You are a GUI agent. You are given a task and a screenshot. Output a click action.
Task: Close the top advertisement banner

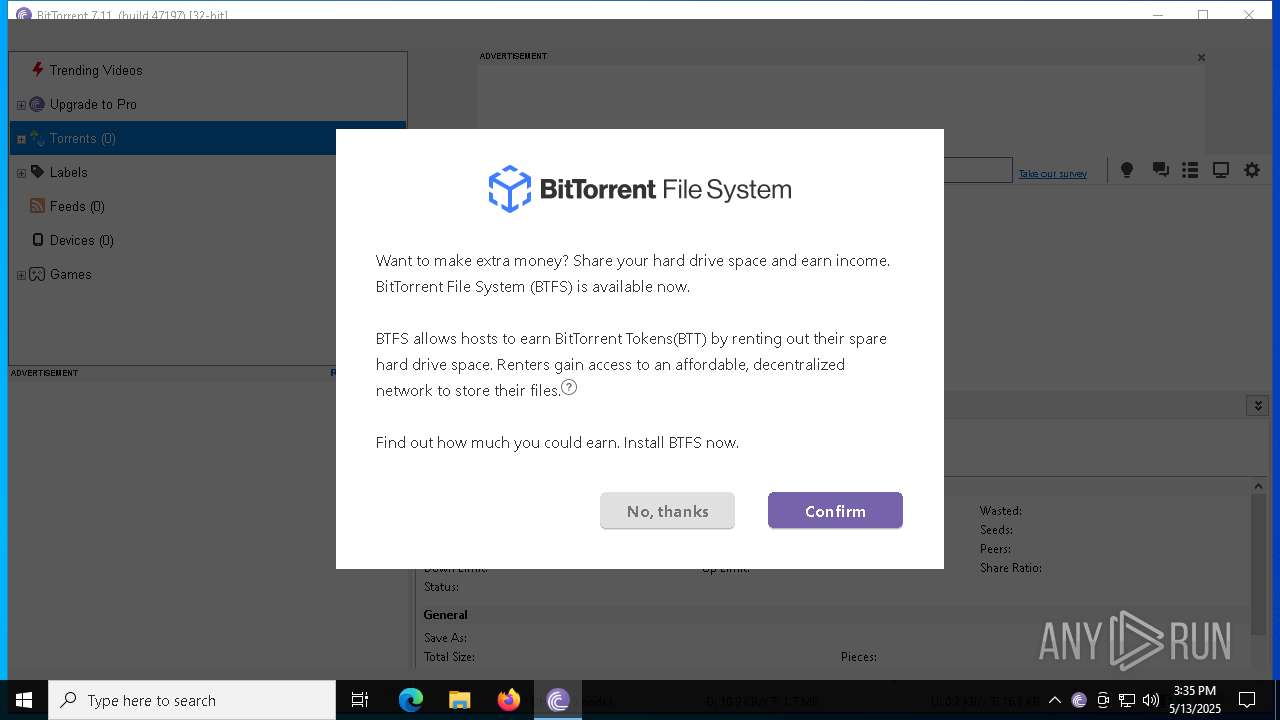[x=1201, y=58]
